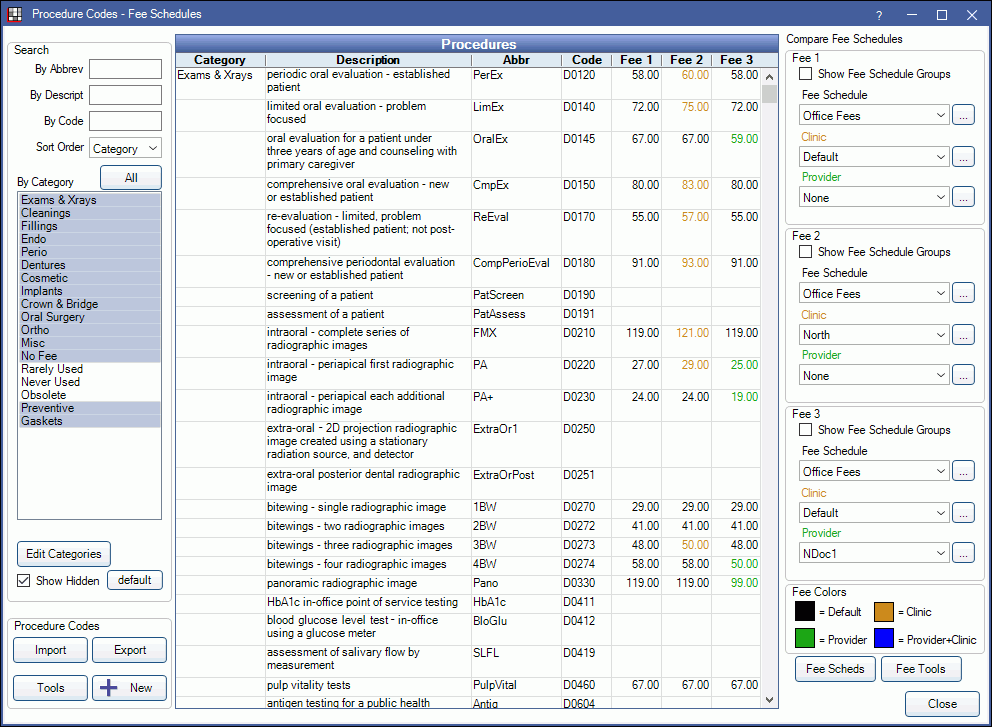Enable Show Fee Schedule Groups for Fee 1
This screenshot has height=727, width=992.
click(806, 74)
